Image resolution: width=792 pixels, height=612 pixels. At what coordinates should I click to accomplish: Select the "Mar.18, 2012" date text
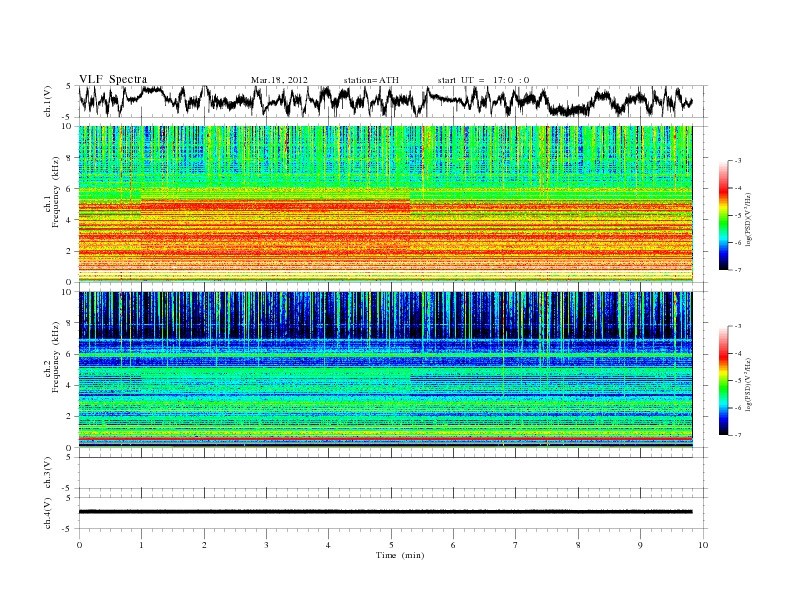pyautogui.click(x=279, y=80)
